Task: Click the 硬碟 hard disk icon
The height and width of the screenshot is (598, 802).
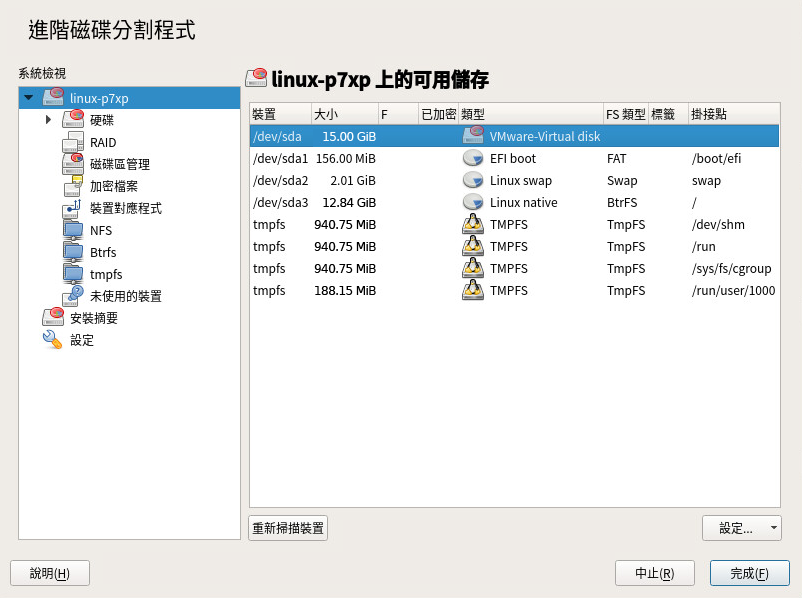Action: (73, 119)
